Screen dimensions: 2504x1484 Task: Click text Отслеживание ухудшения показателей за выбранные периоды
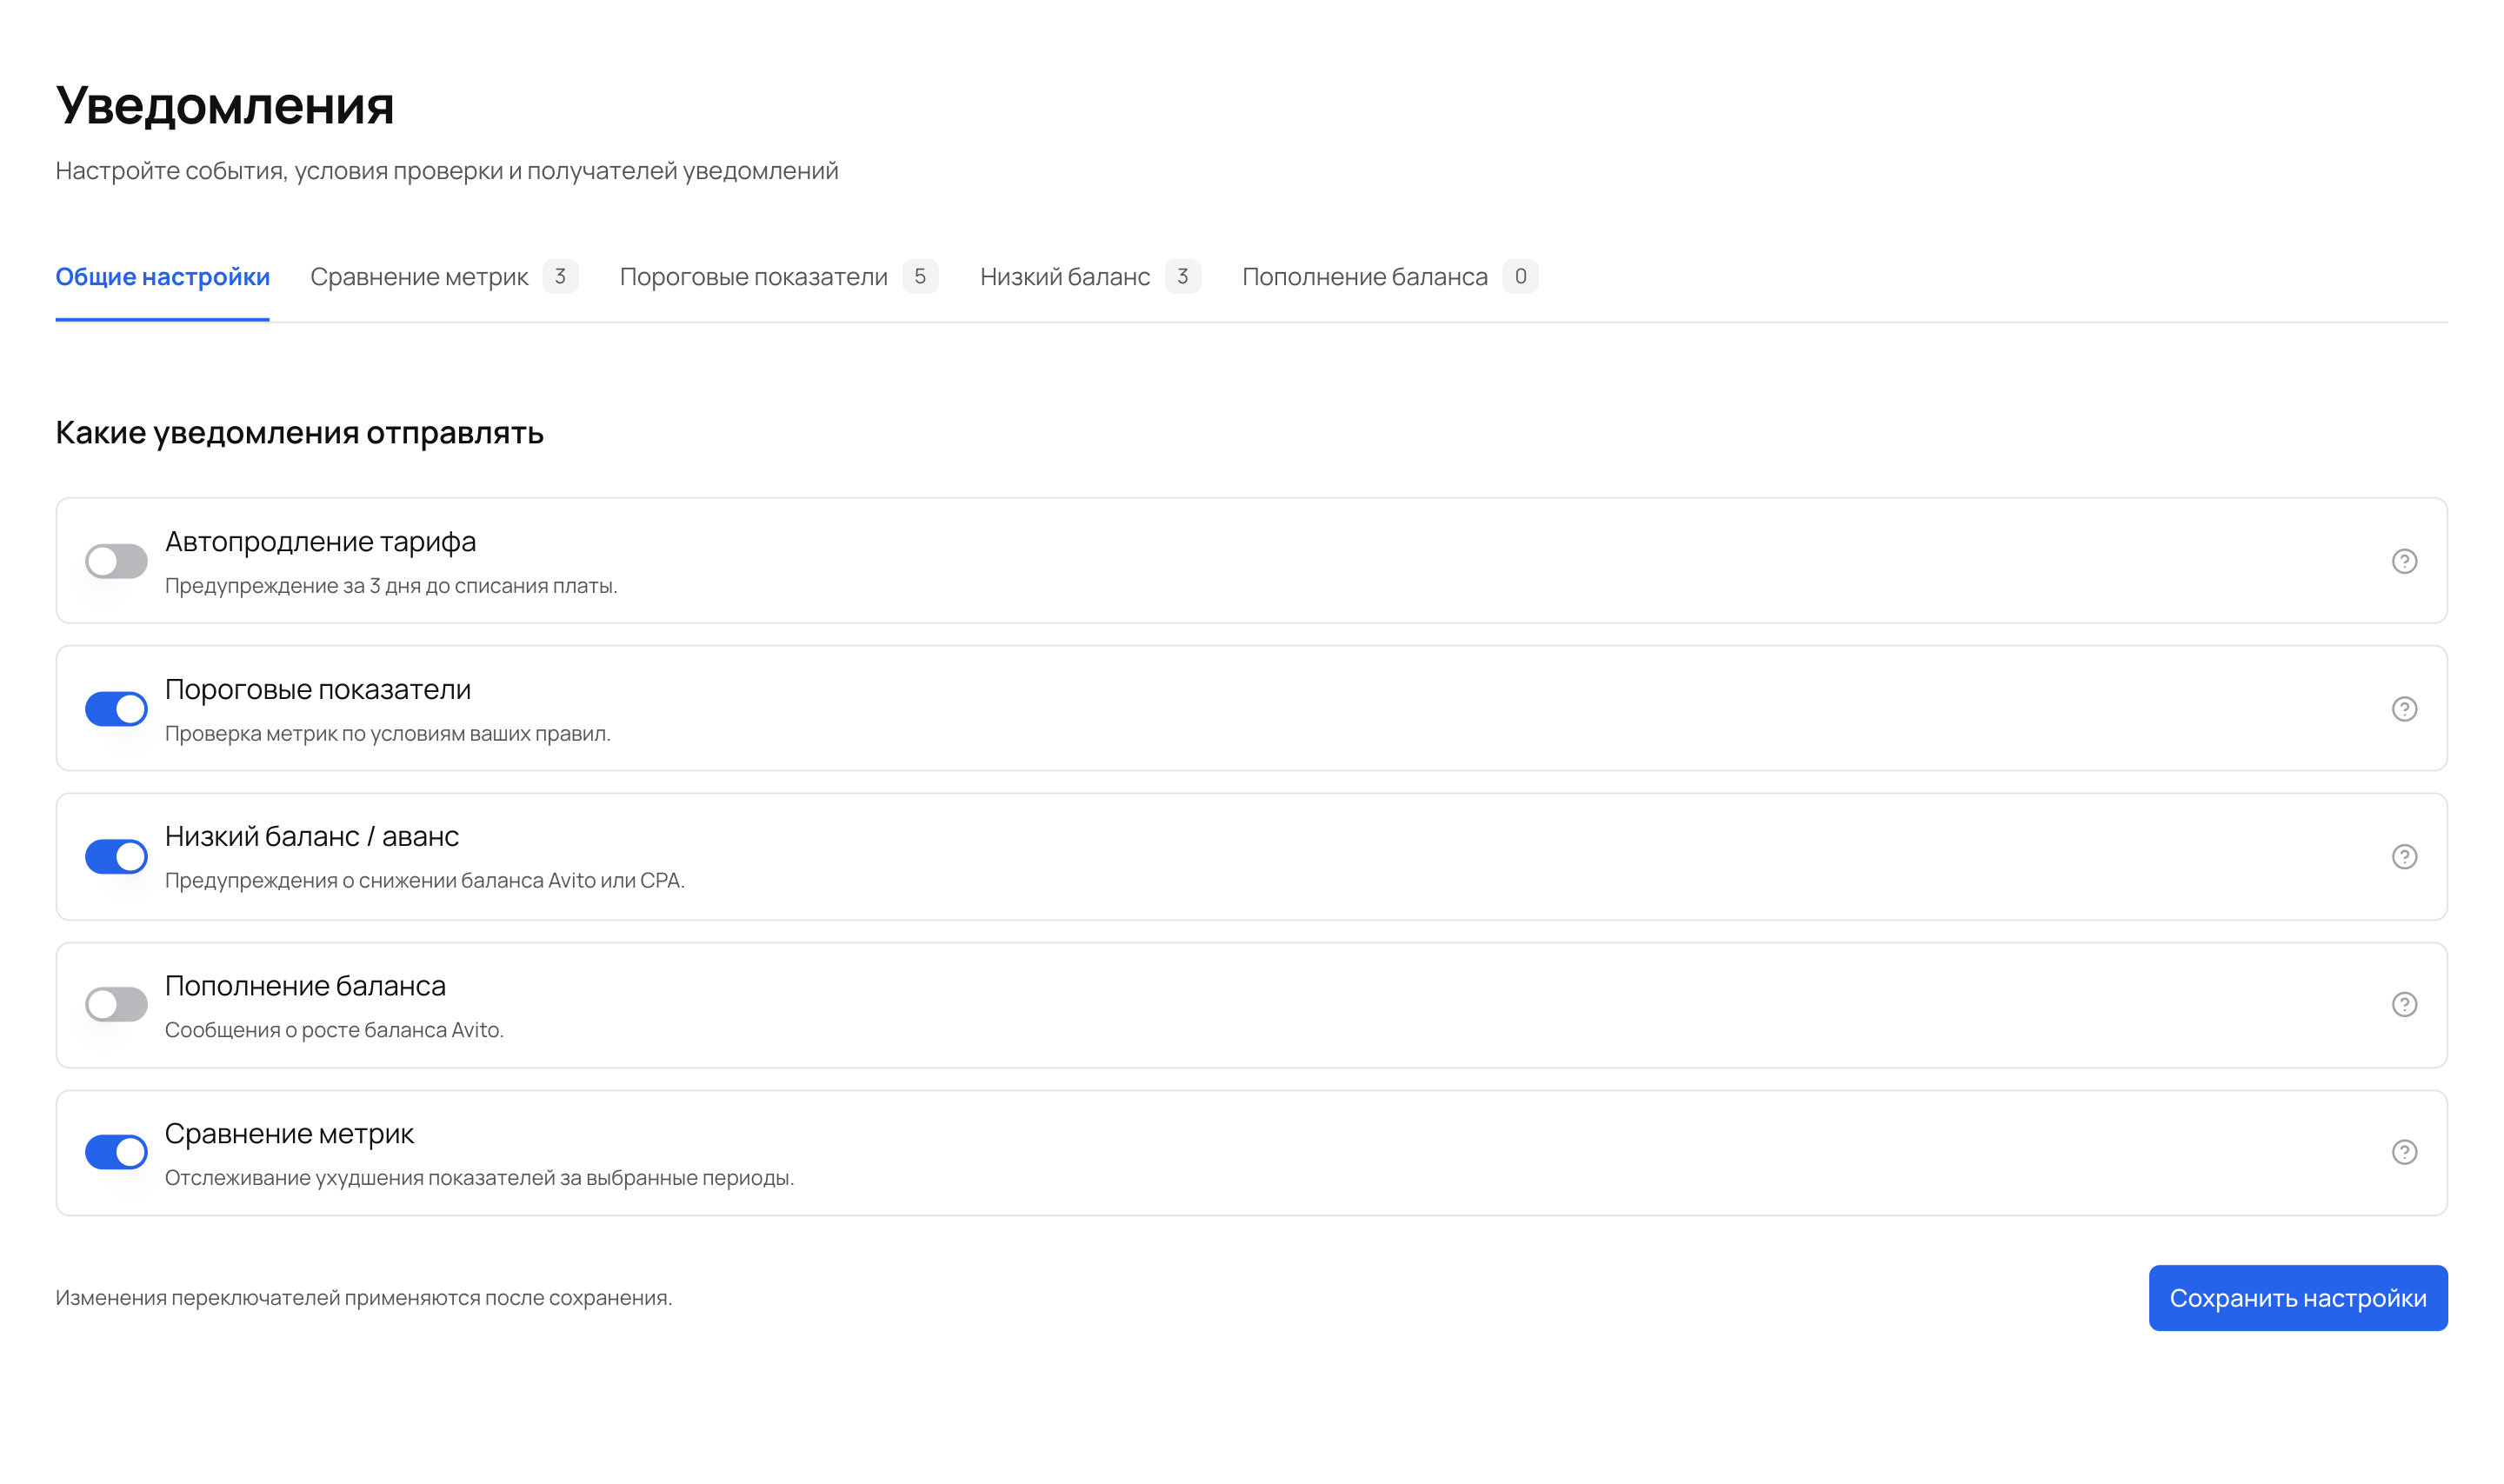480,1178
